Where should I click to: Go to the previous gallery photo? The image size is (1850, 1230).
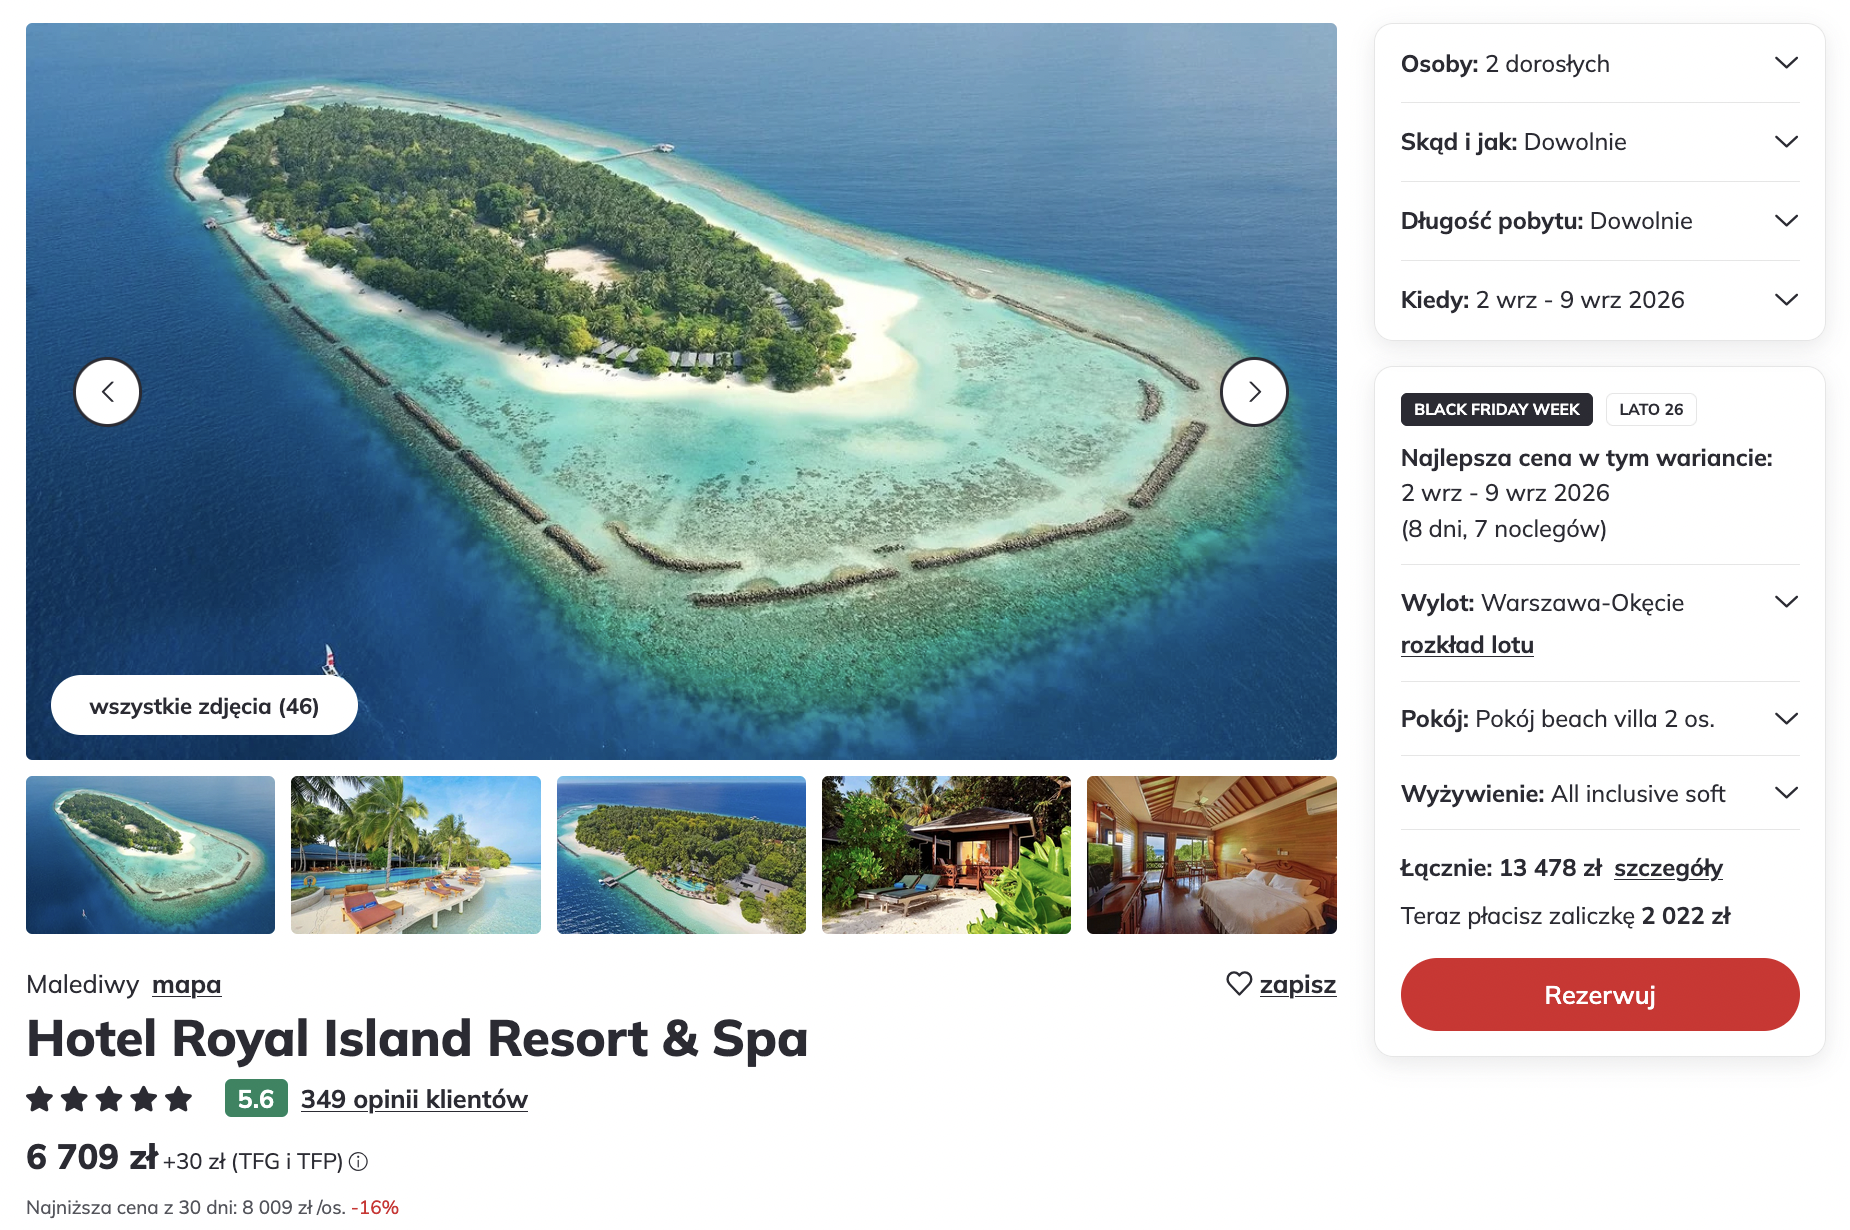[x=107, y=392]
